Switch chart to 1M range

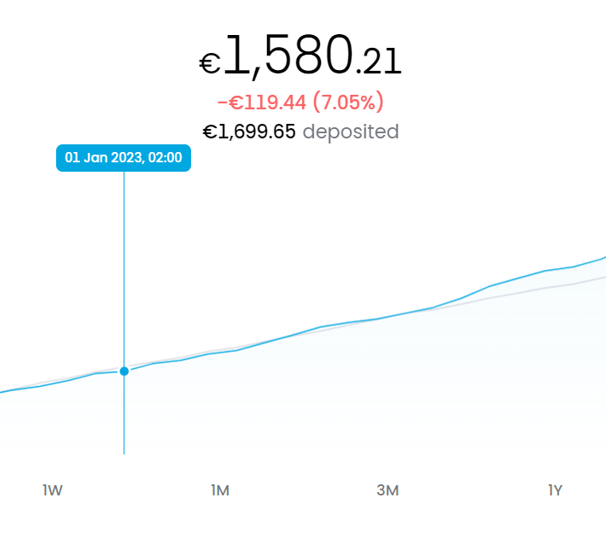click(x=220, y=490)
